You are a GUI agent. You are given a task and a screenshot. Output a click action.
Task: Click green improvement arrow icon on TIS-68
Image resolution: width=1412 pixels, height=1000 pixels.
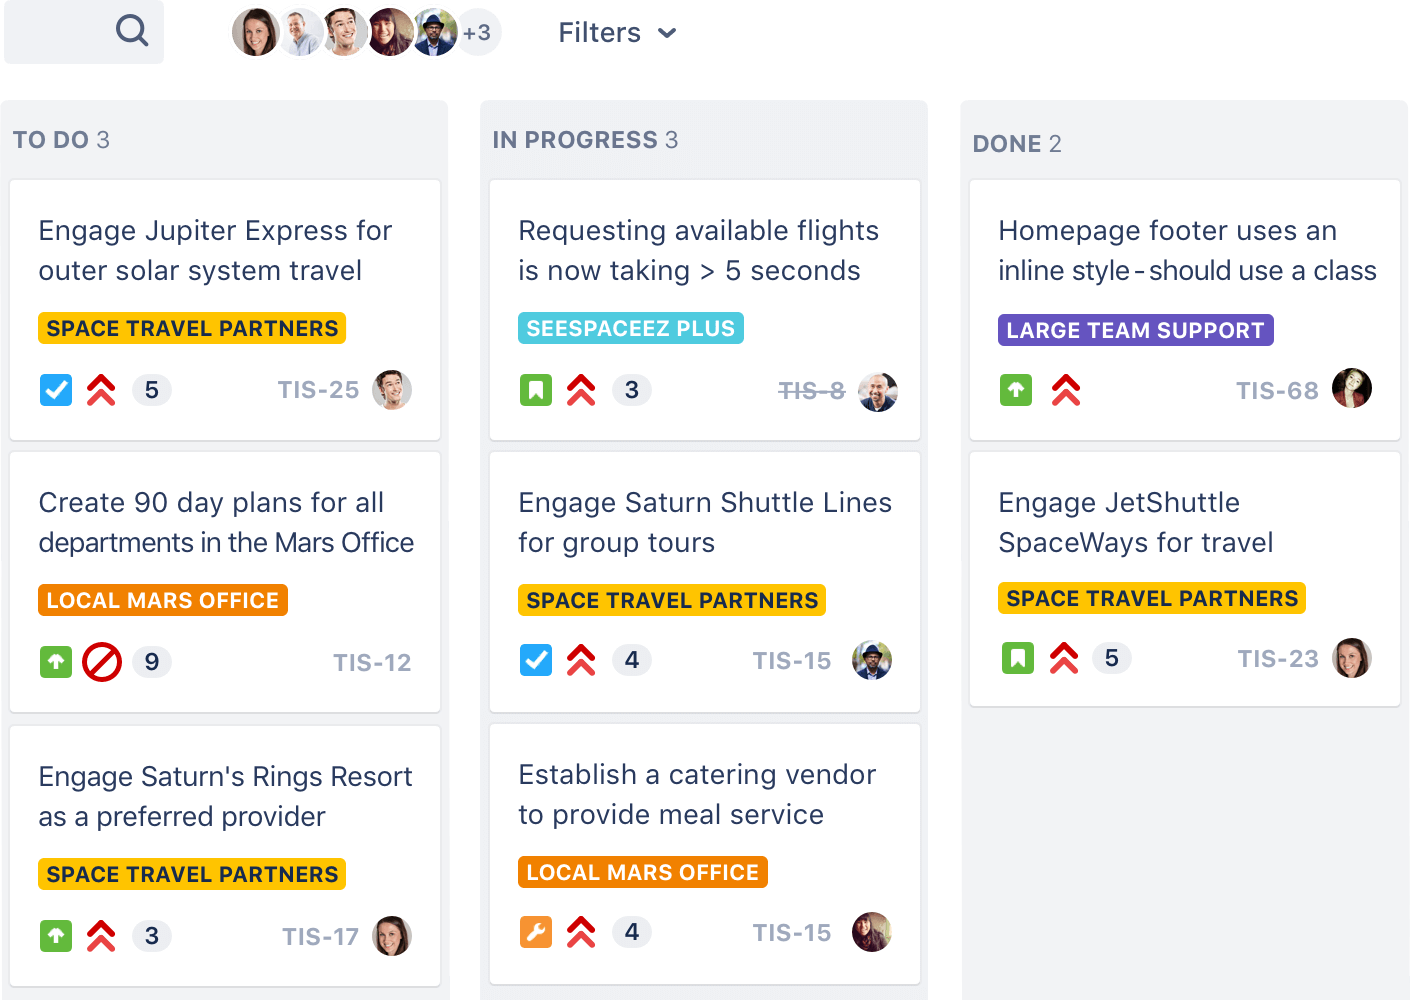1016,390
